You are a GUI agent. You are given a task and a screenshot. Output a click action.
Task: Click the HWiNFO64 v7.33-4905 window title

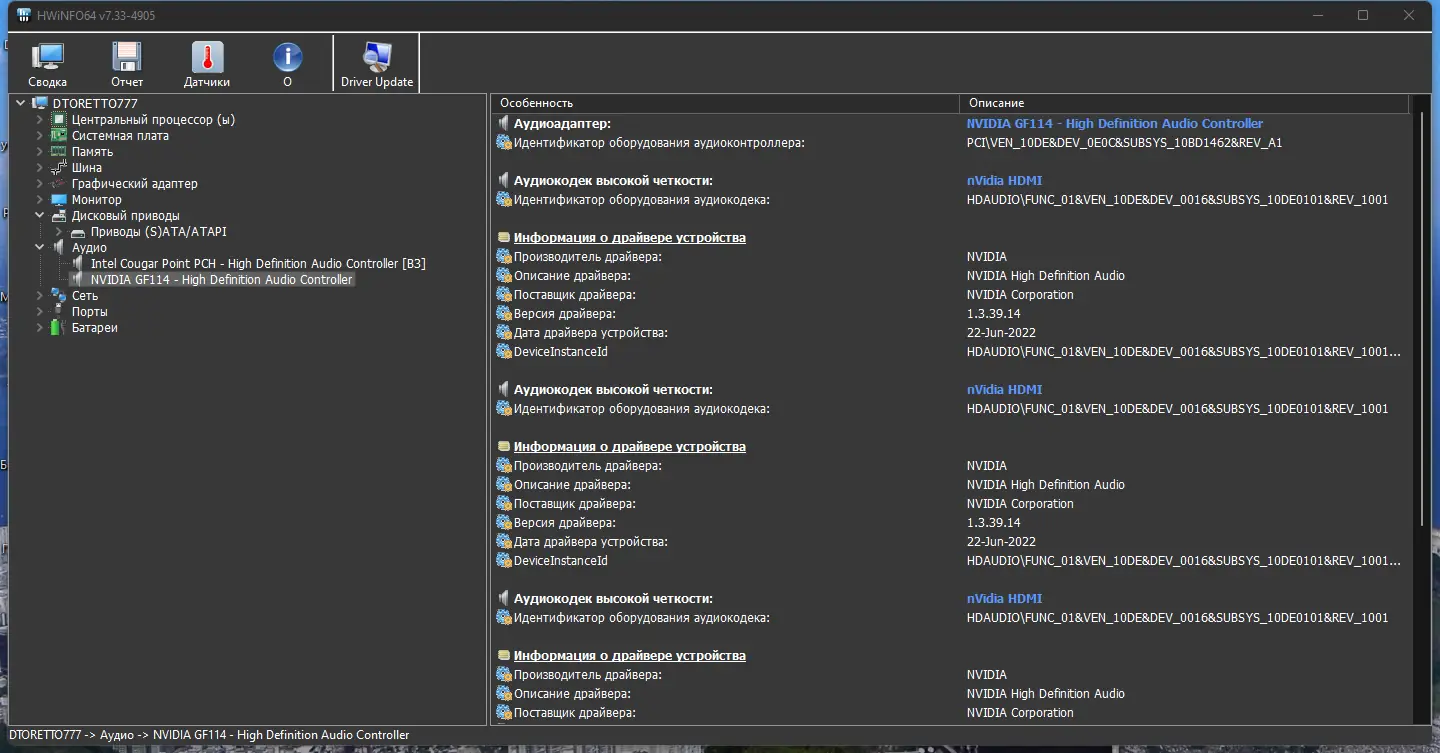click(x=98, y=15)
